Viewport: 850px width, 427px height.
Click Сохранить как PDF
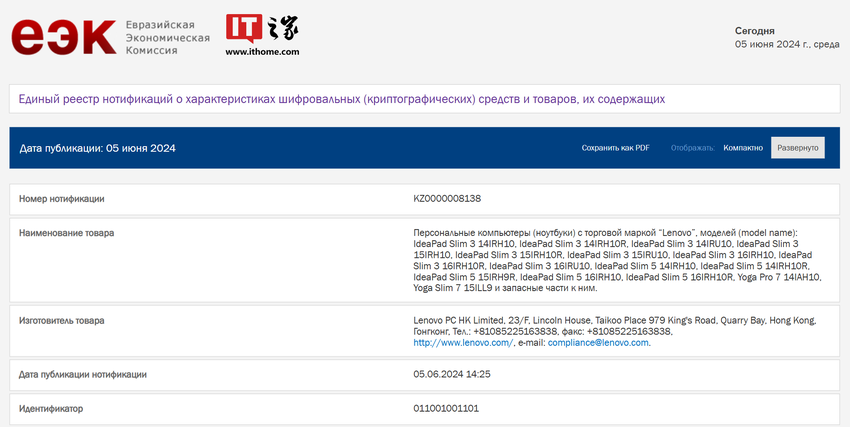click(615, 148)
